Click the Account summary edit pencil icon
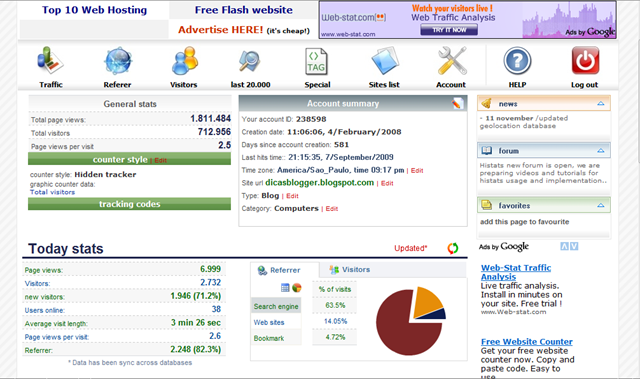Viewport: 640px width, 379px height. tap(458, 103)
